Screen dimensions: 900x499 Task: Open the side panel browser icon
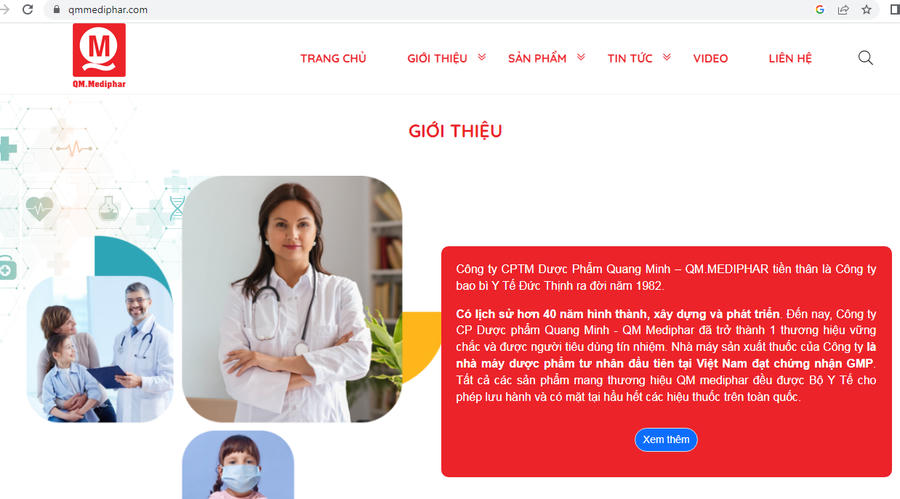click(894, 9)
